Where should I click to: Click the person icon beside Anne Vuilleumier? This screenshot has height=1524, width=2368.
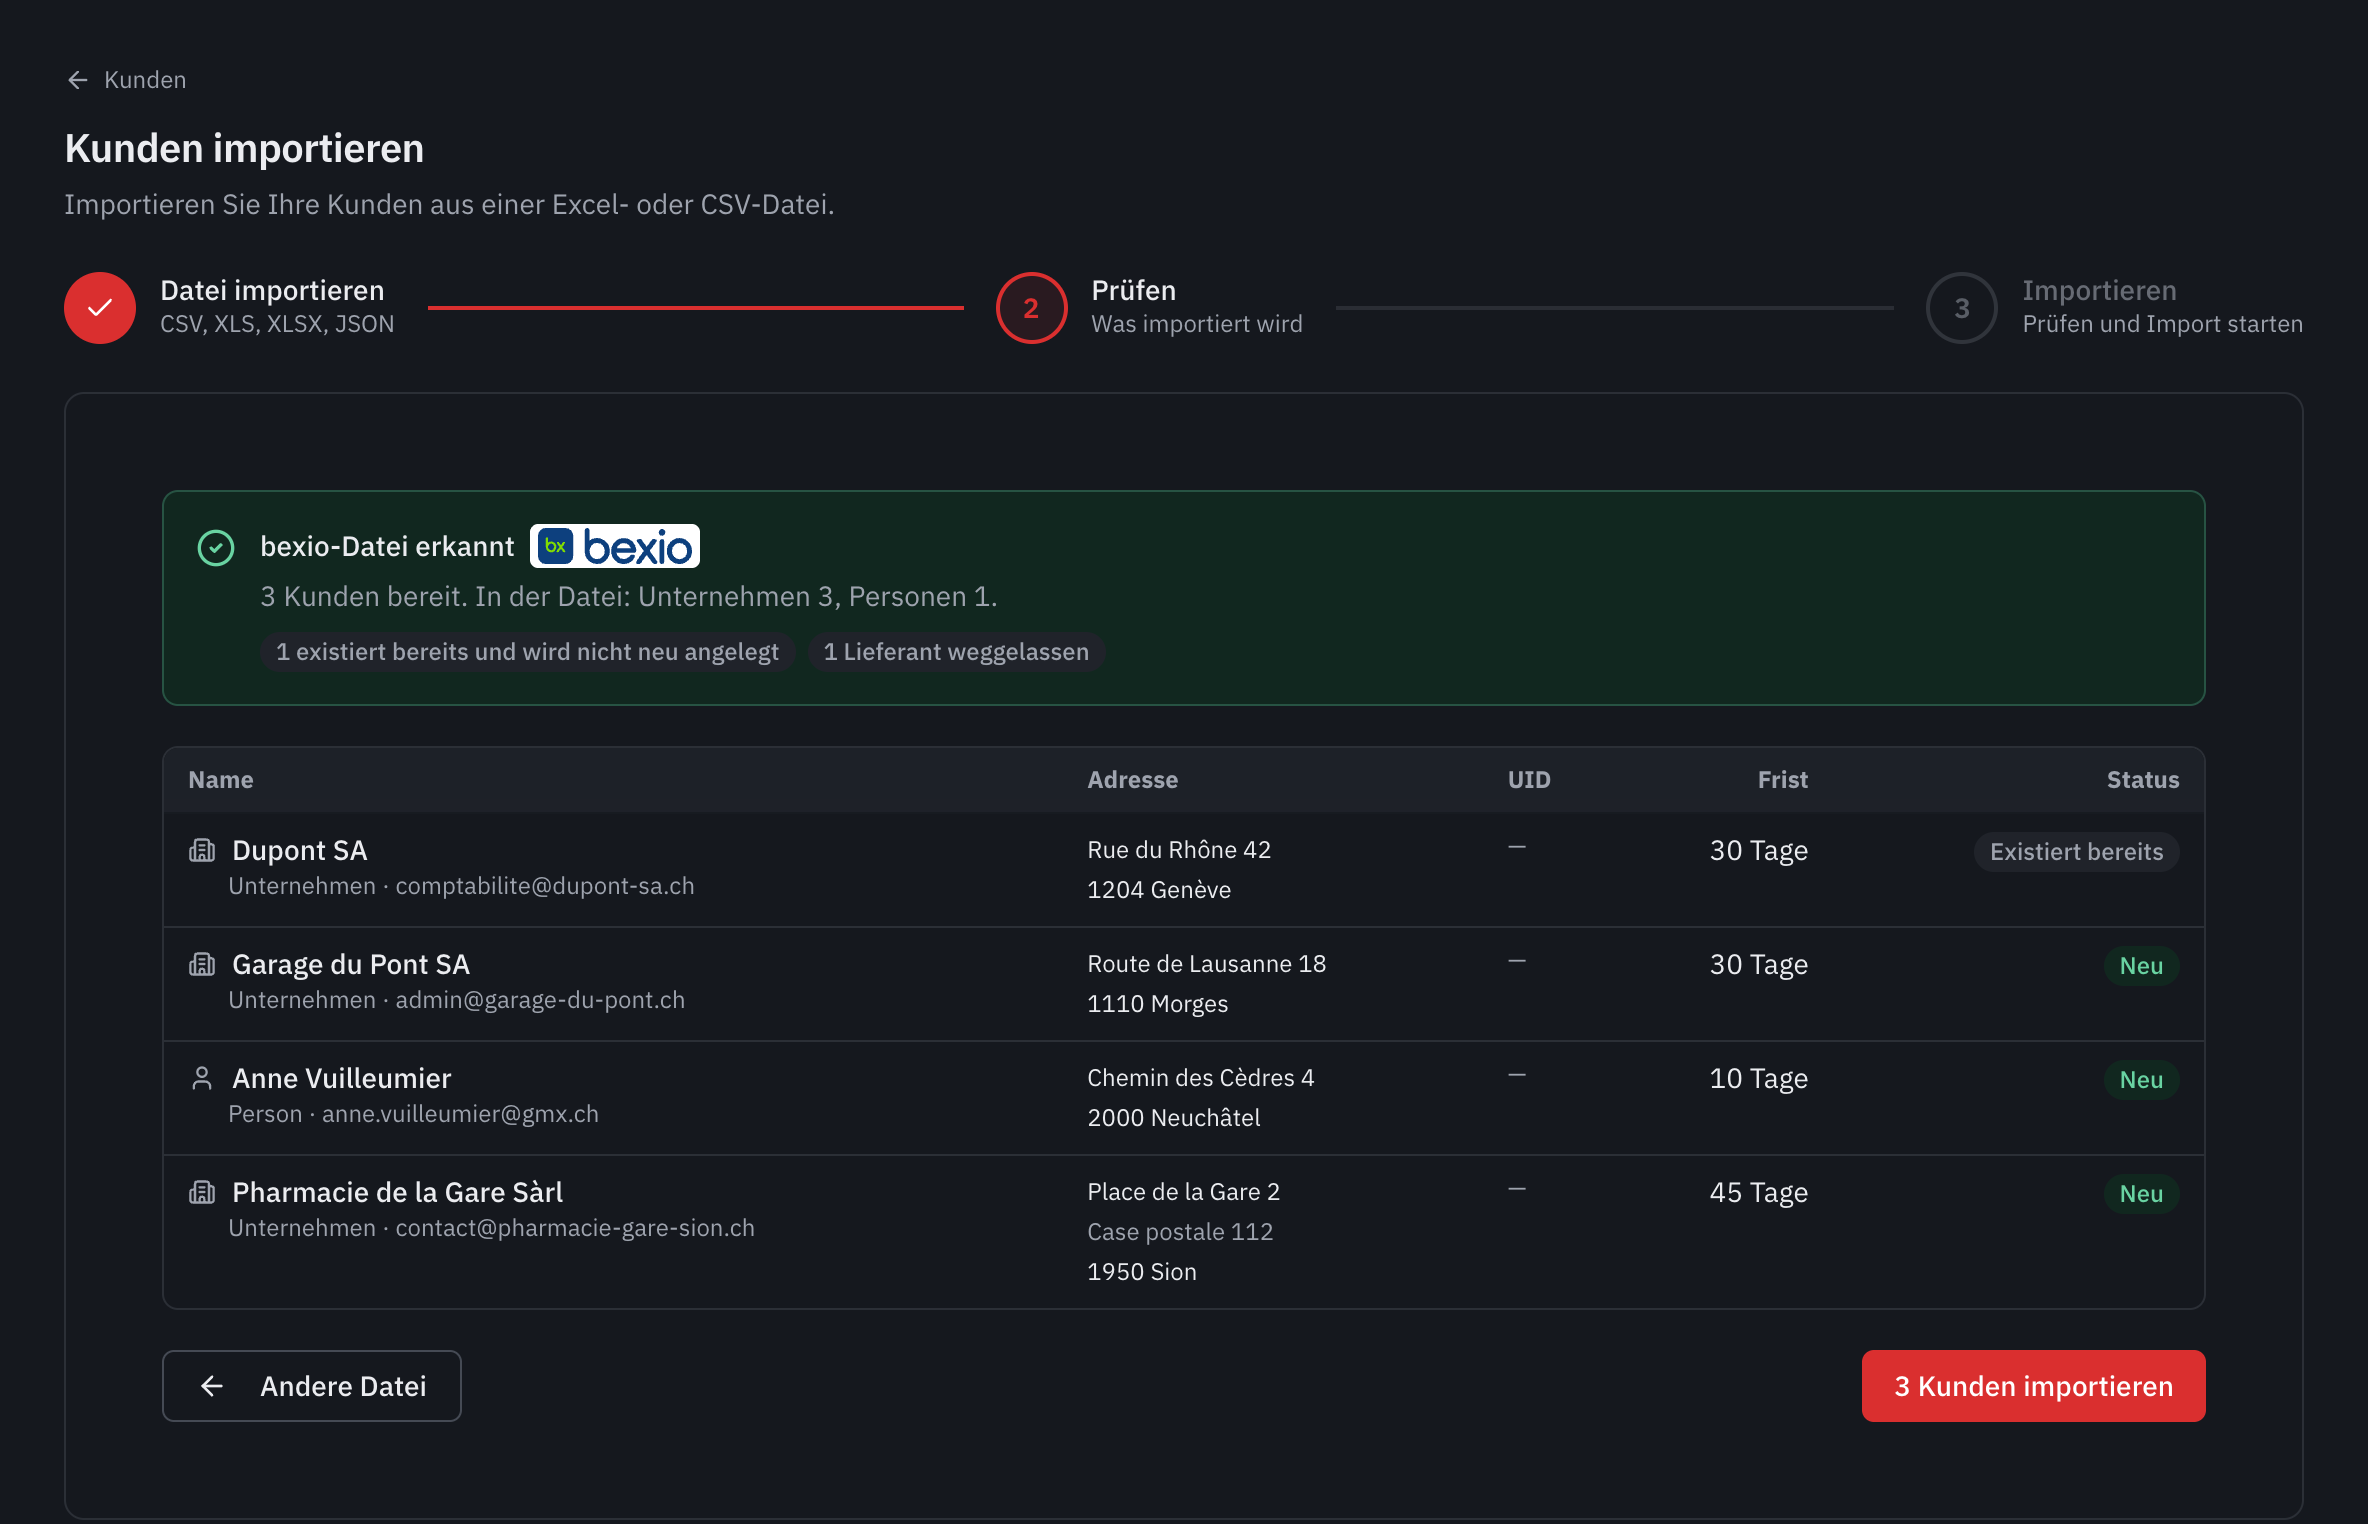tap(202, 1078)
